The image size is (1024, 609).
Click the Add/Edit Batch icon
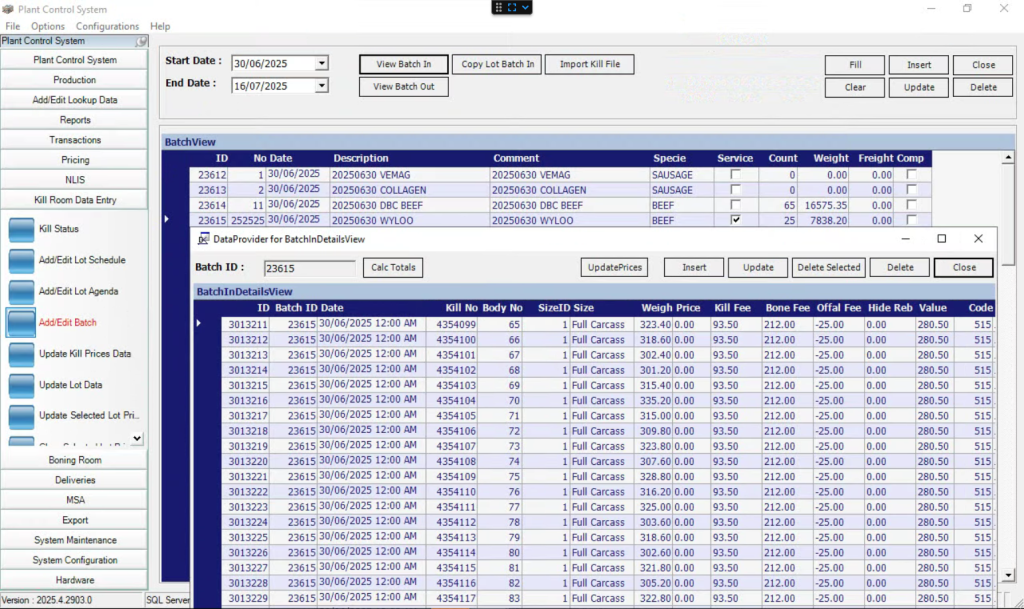click(21, 322)
